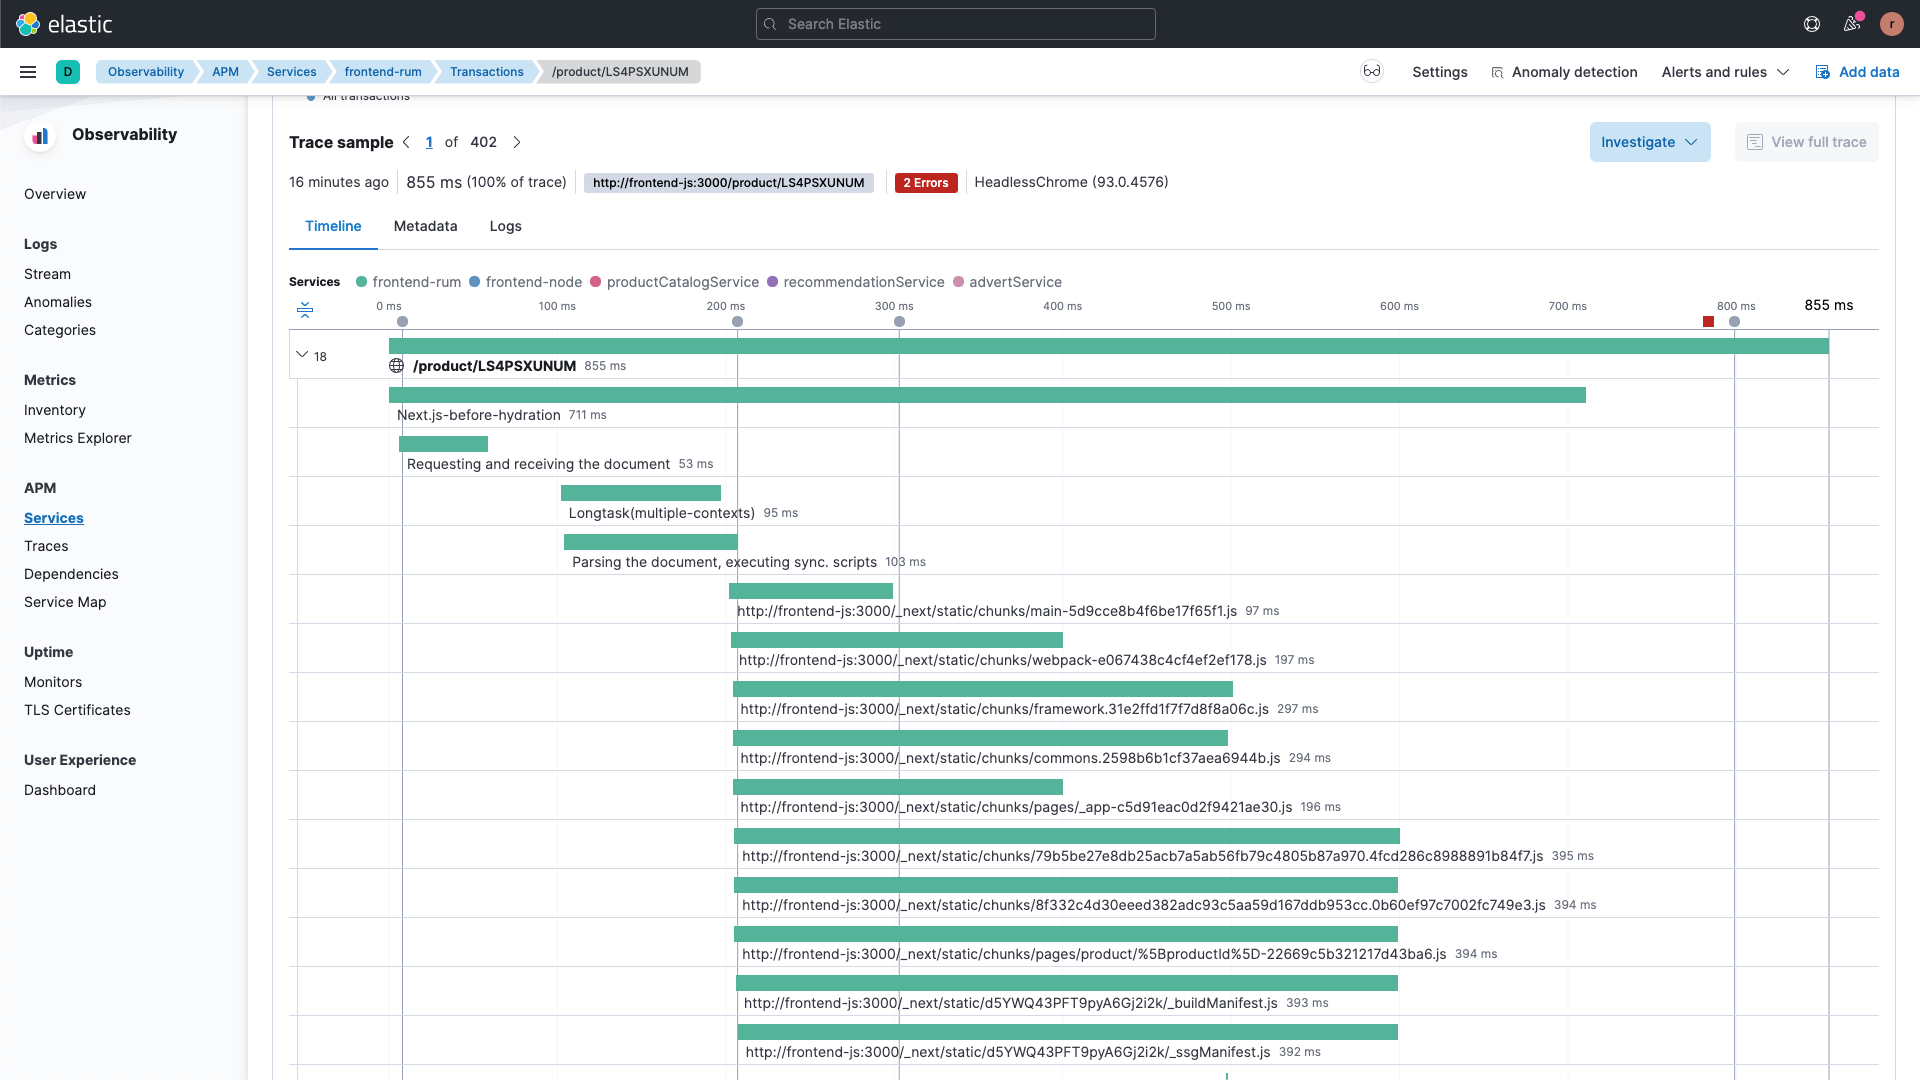Click the APM section icon in sidebar

point(38,488)
